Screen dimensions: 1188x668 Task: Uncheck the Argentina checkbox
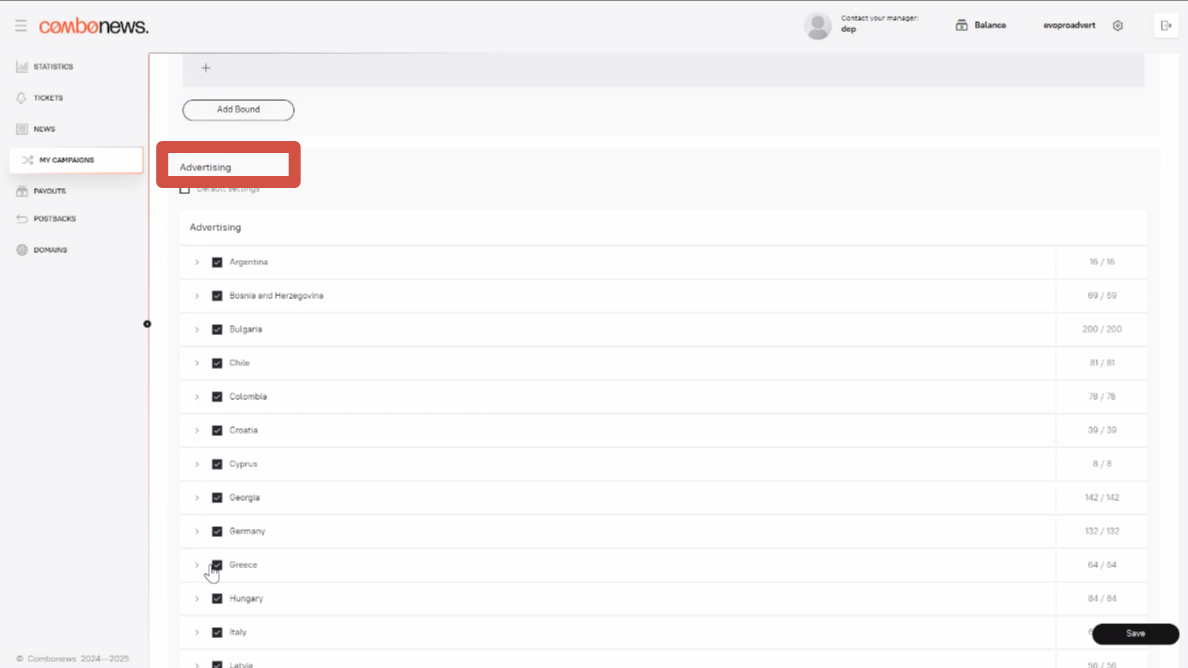[x=217, y=262]
